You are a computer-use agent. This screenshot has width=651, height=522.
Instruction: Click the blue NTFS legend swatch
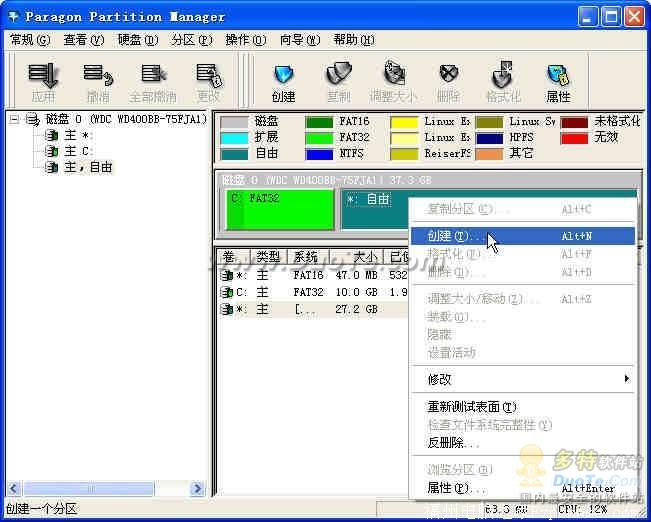319,154
